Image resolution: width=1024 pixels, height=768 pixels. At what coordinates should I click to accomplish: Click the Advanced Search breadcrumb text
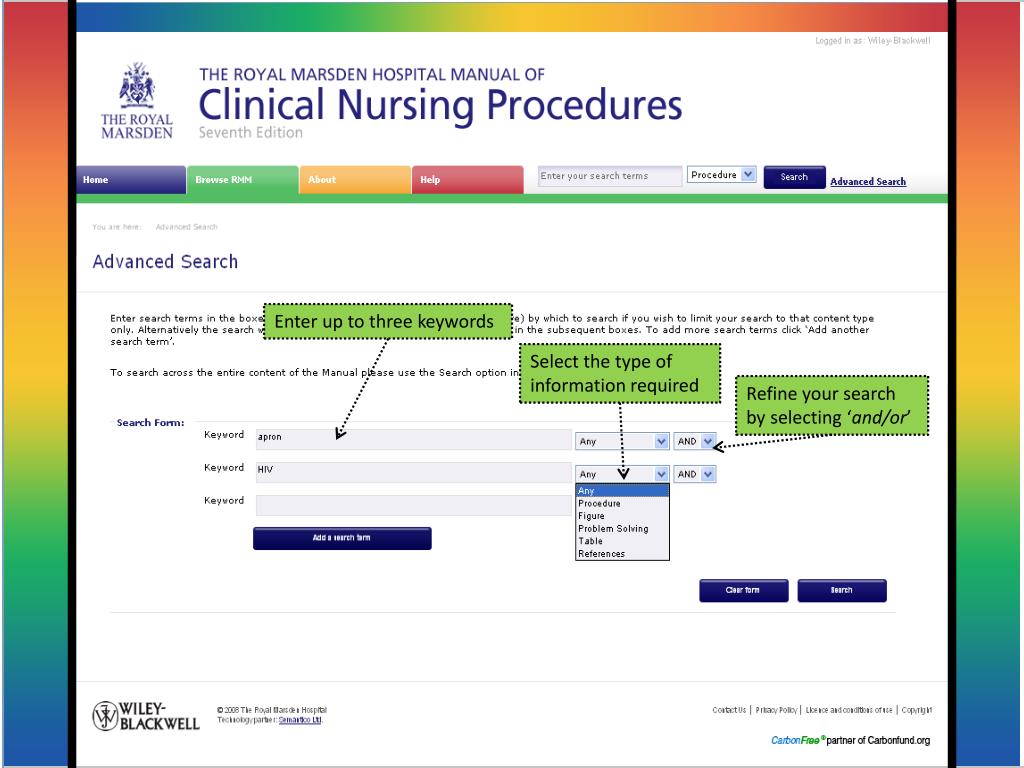[186, 227]
